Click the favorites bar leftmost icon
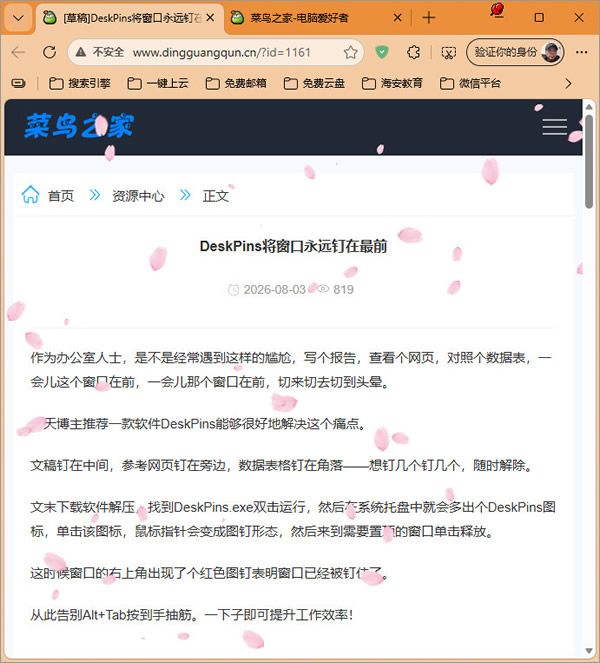The image size is (600, 663). pyautogui.click(x=18, y=83)
